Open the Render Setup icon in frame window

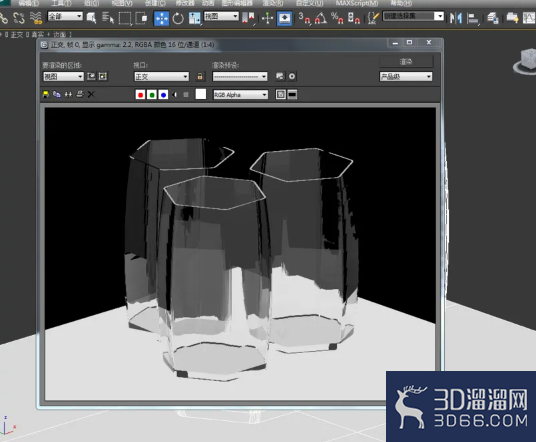tap(280, 76)
